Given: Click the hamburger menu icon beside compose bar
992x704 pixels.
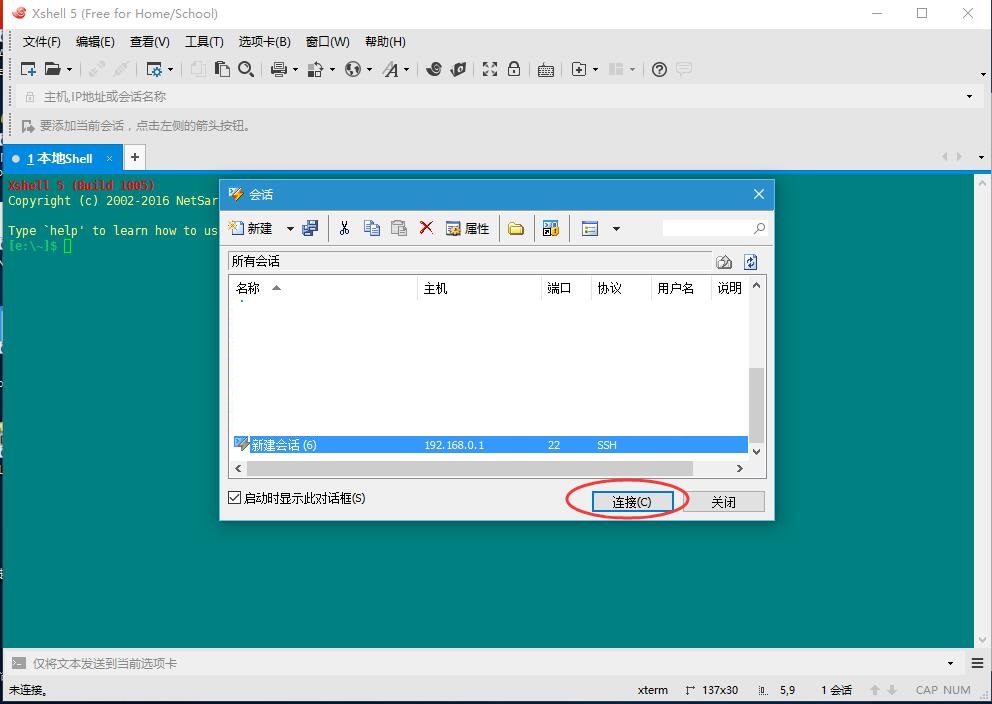Looking at the screenshot, I should pyautogui.click(x=977, y=663).
